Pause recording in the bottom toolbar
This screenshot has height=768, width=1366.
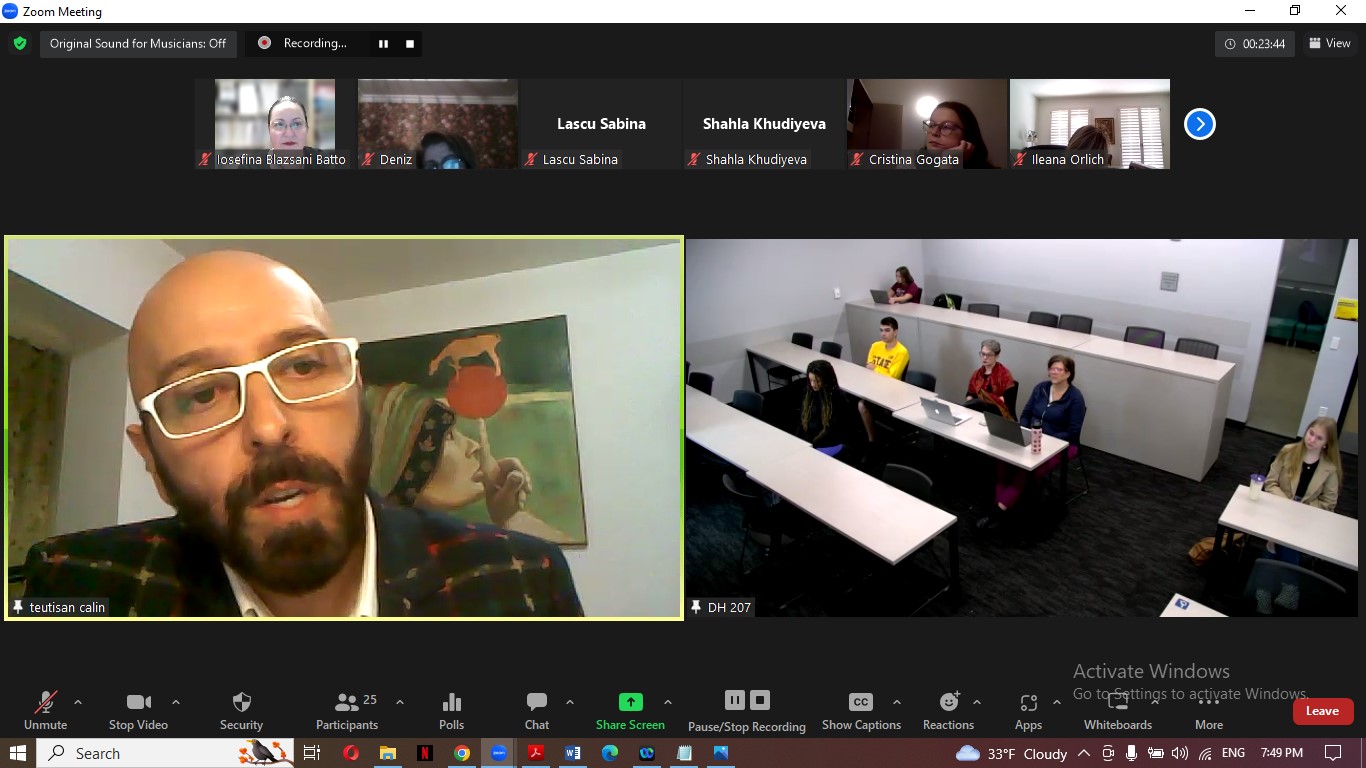(735, 700)
